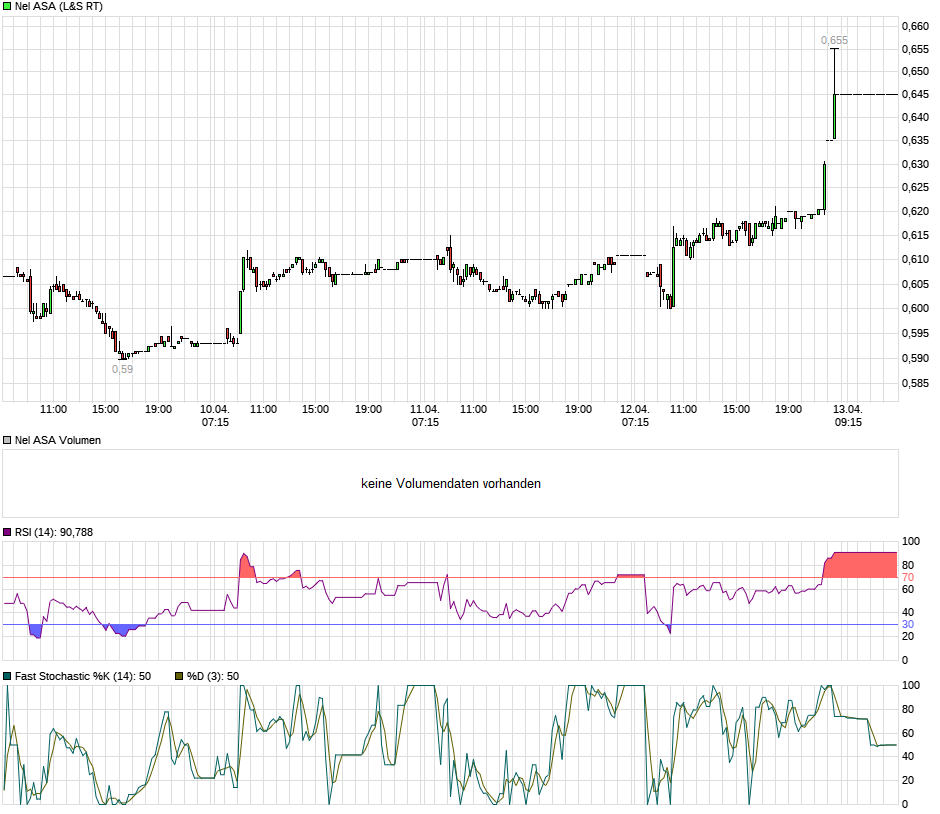Screen dimensions: 940x814
Task: Click the 0,660 price axis value
Action: point(915,26)
